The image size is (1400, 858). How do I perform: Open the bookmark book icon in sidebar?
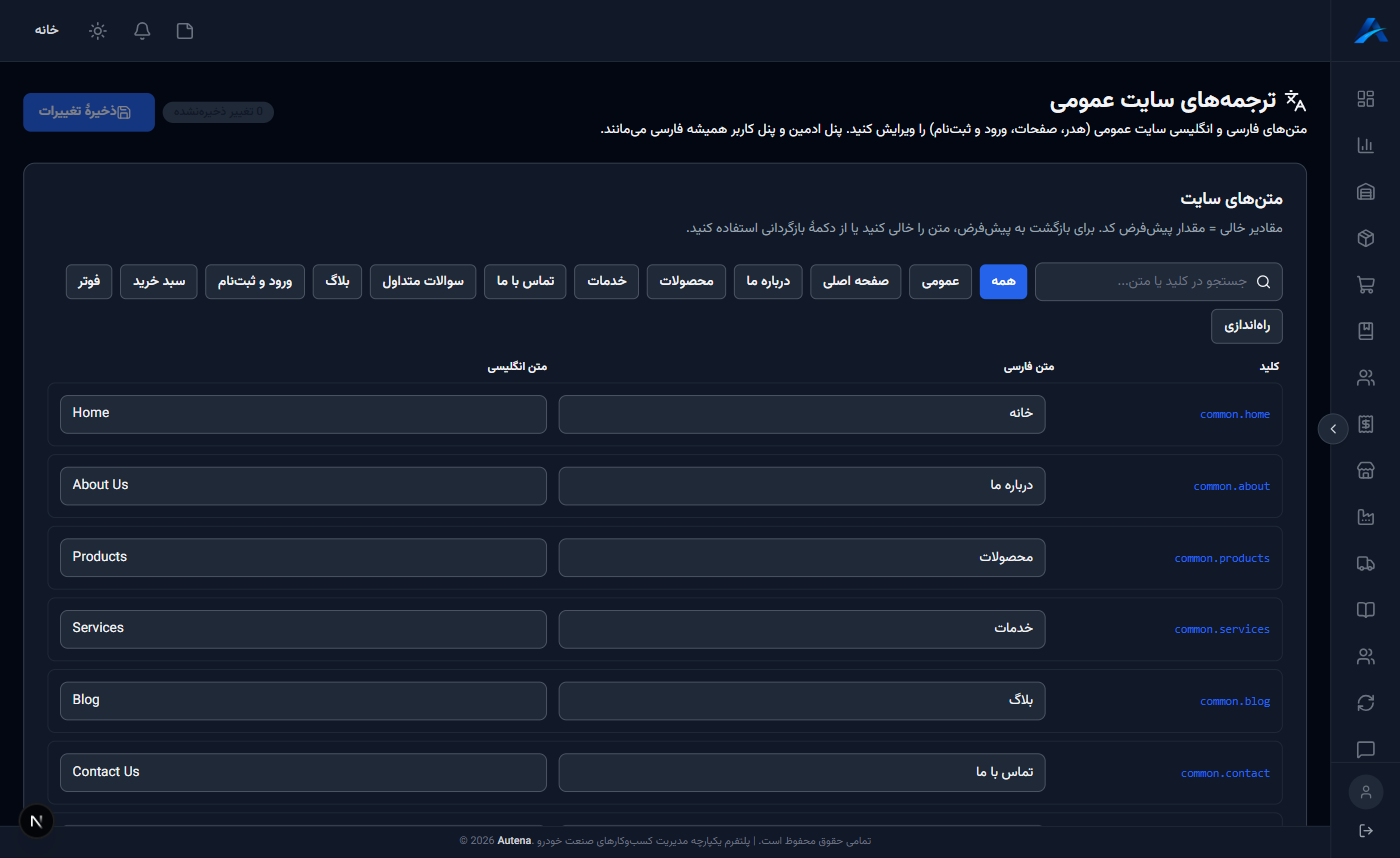(x=1365, y=331)
